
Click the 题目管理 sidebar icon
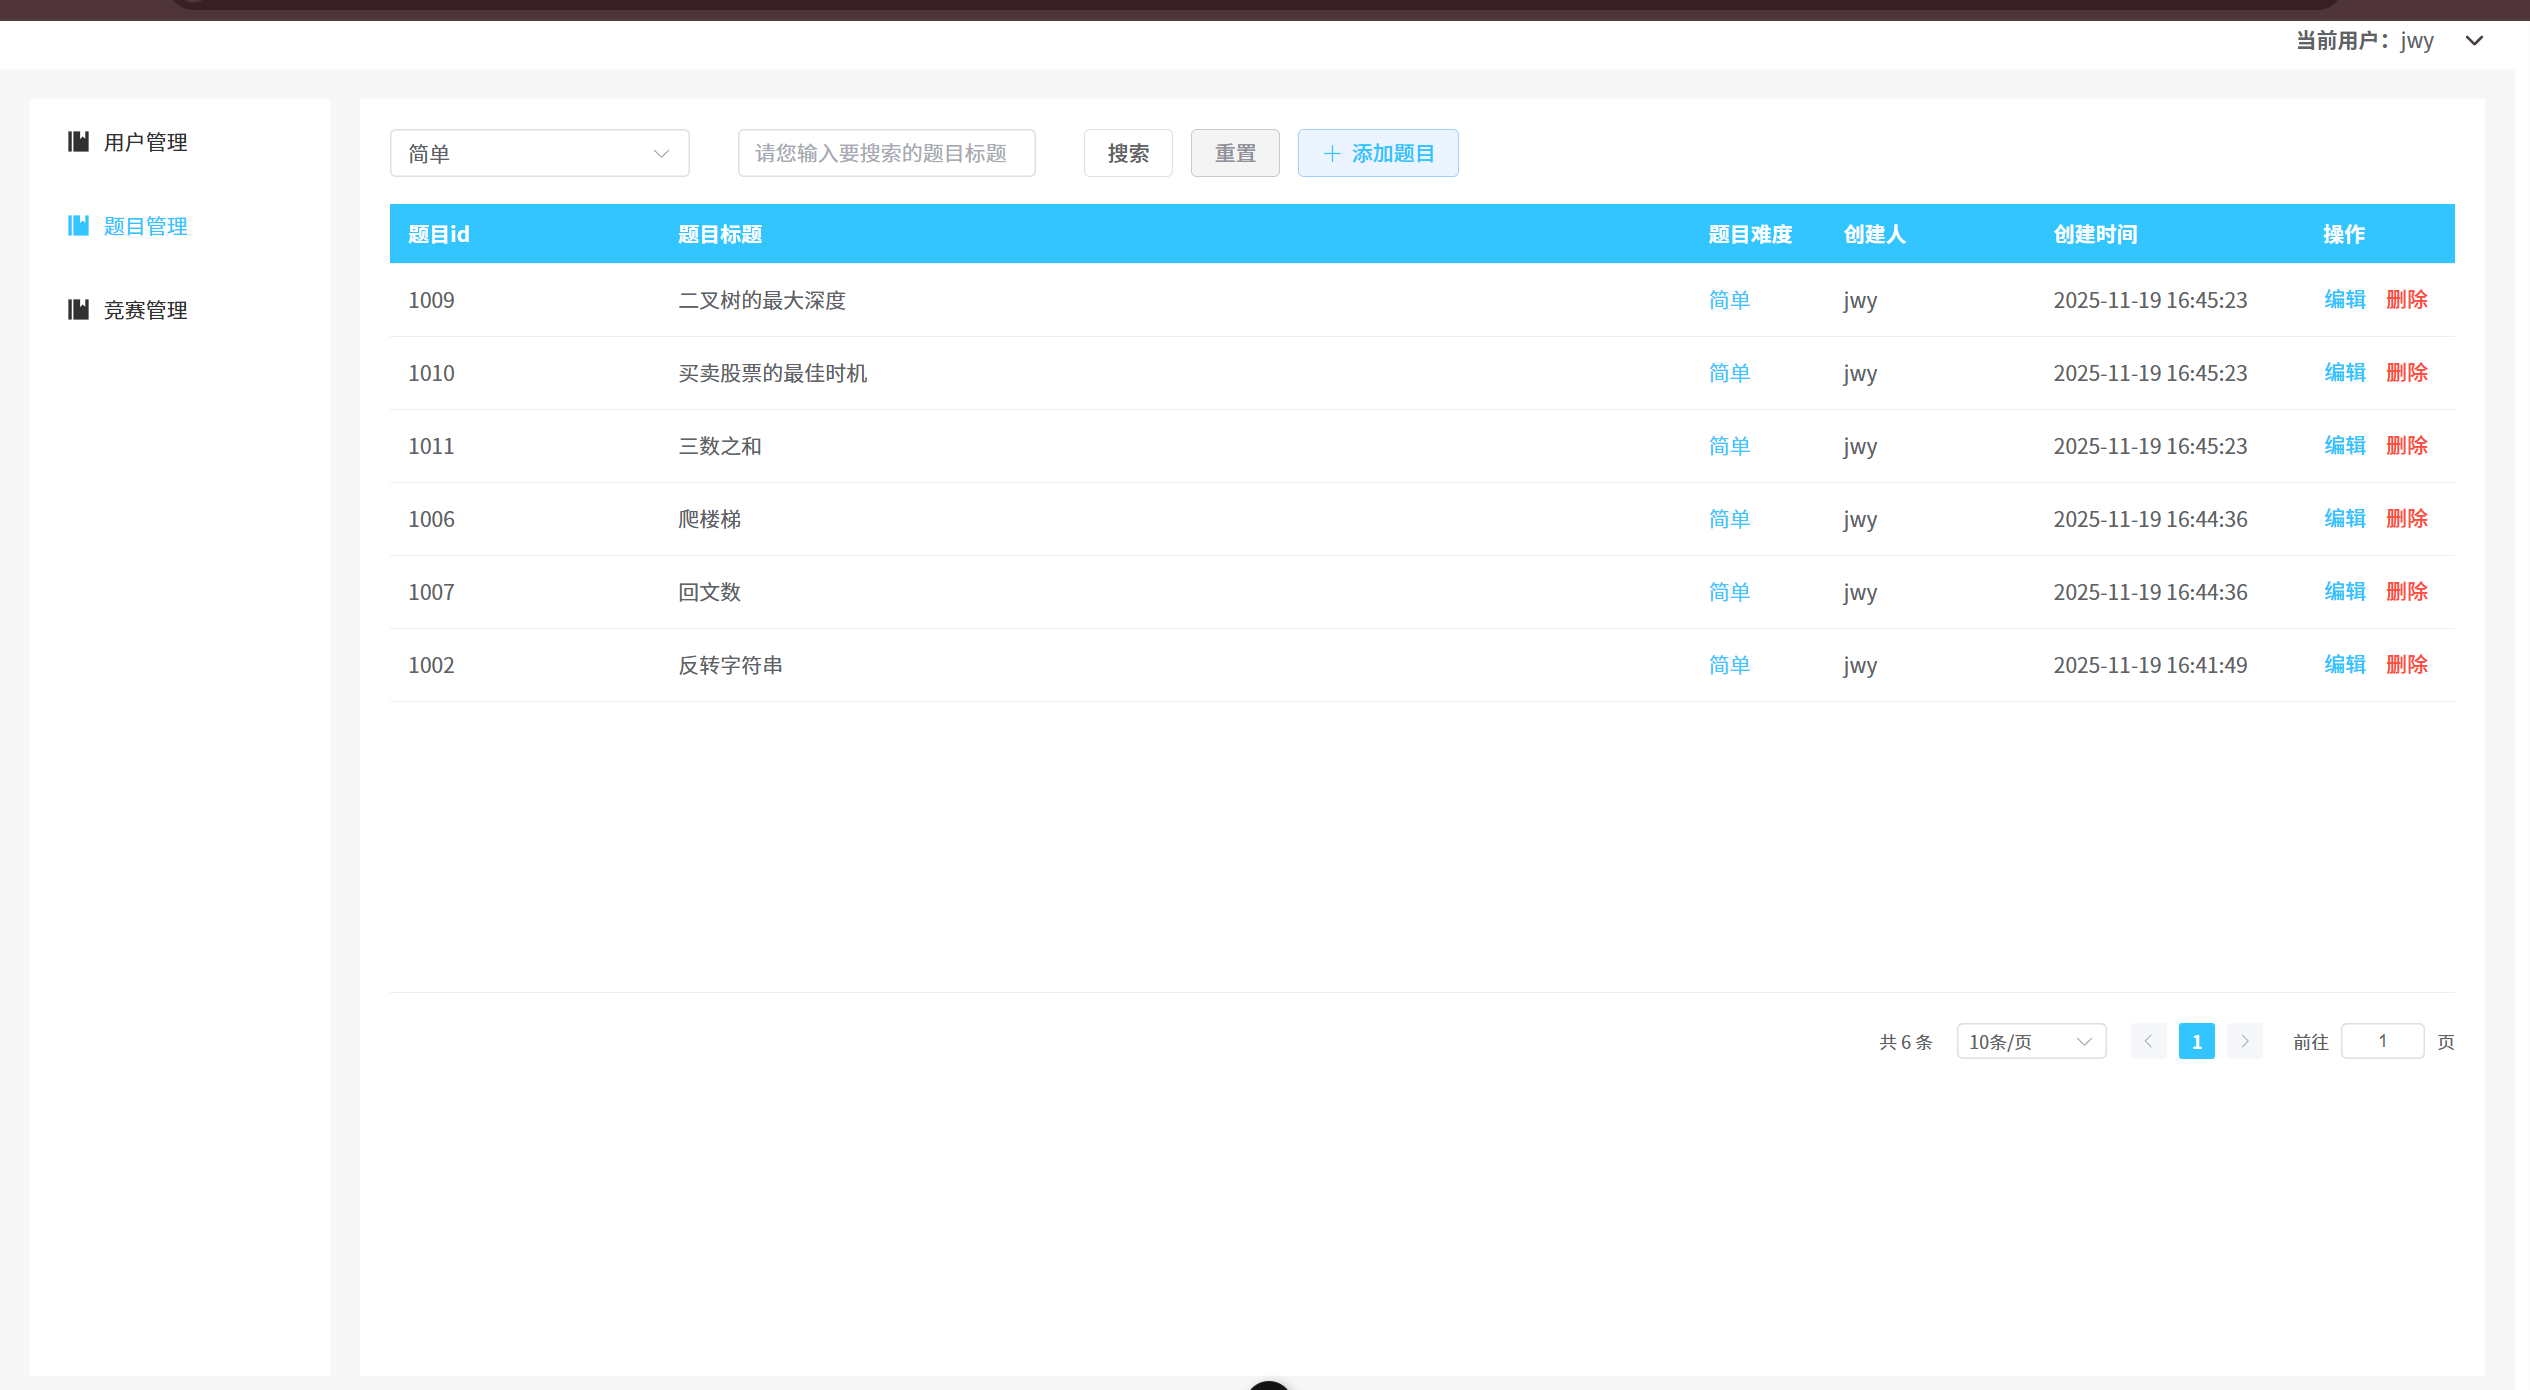(79, 225)
